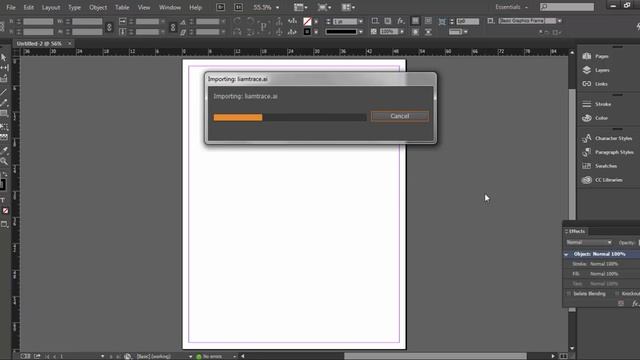This screenshot has width=640, height=360.
Task: Cancel the liamtrace.ai import
Action: click(400, 116)
